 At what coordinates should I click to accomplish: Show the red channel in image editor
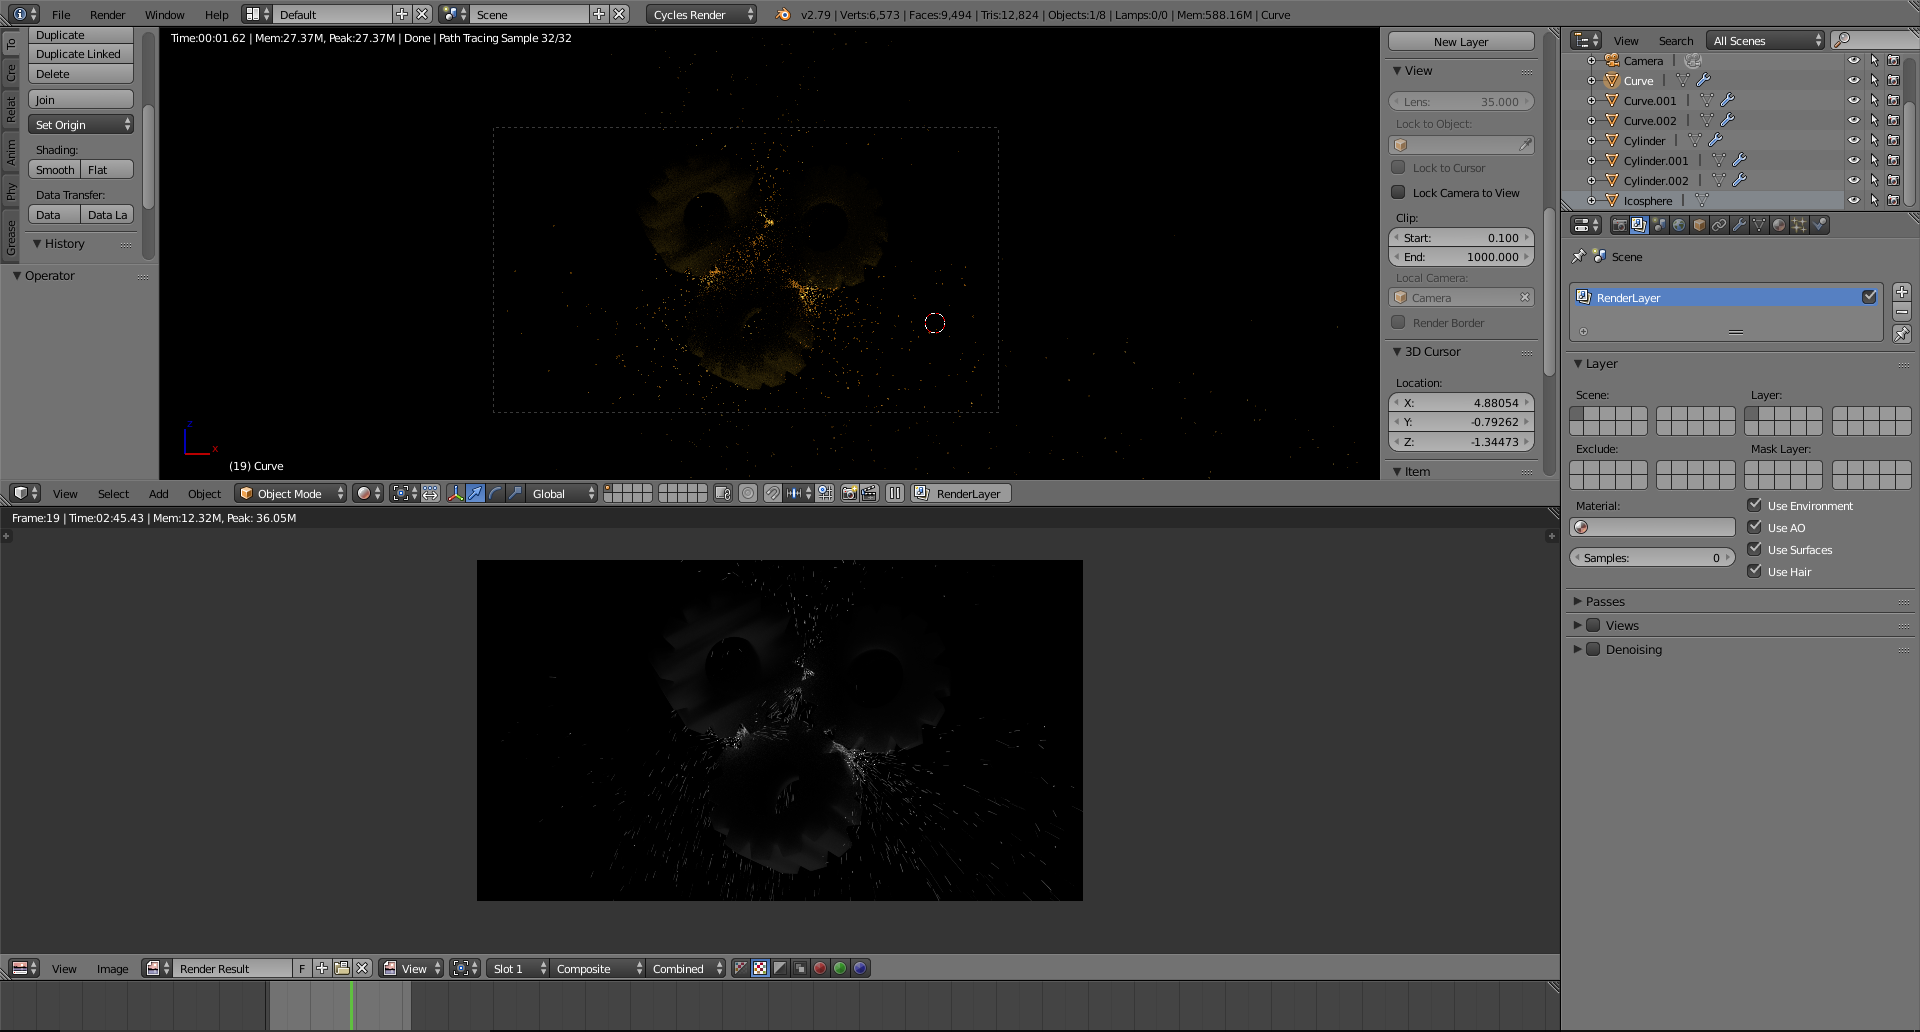pyautogui.click(x=820, y=968)
